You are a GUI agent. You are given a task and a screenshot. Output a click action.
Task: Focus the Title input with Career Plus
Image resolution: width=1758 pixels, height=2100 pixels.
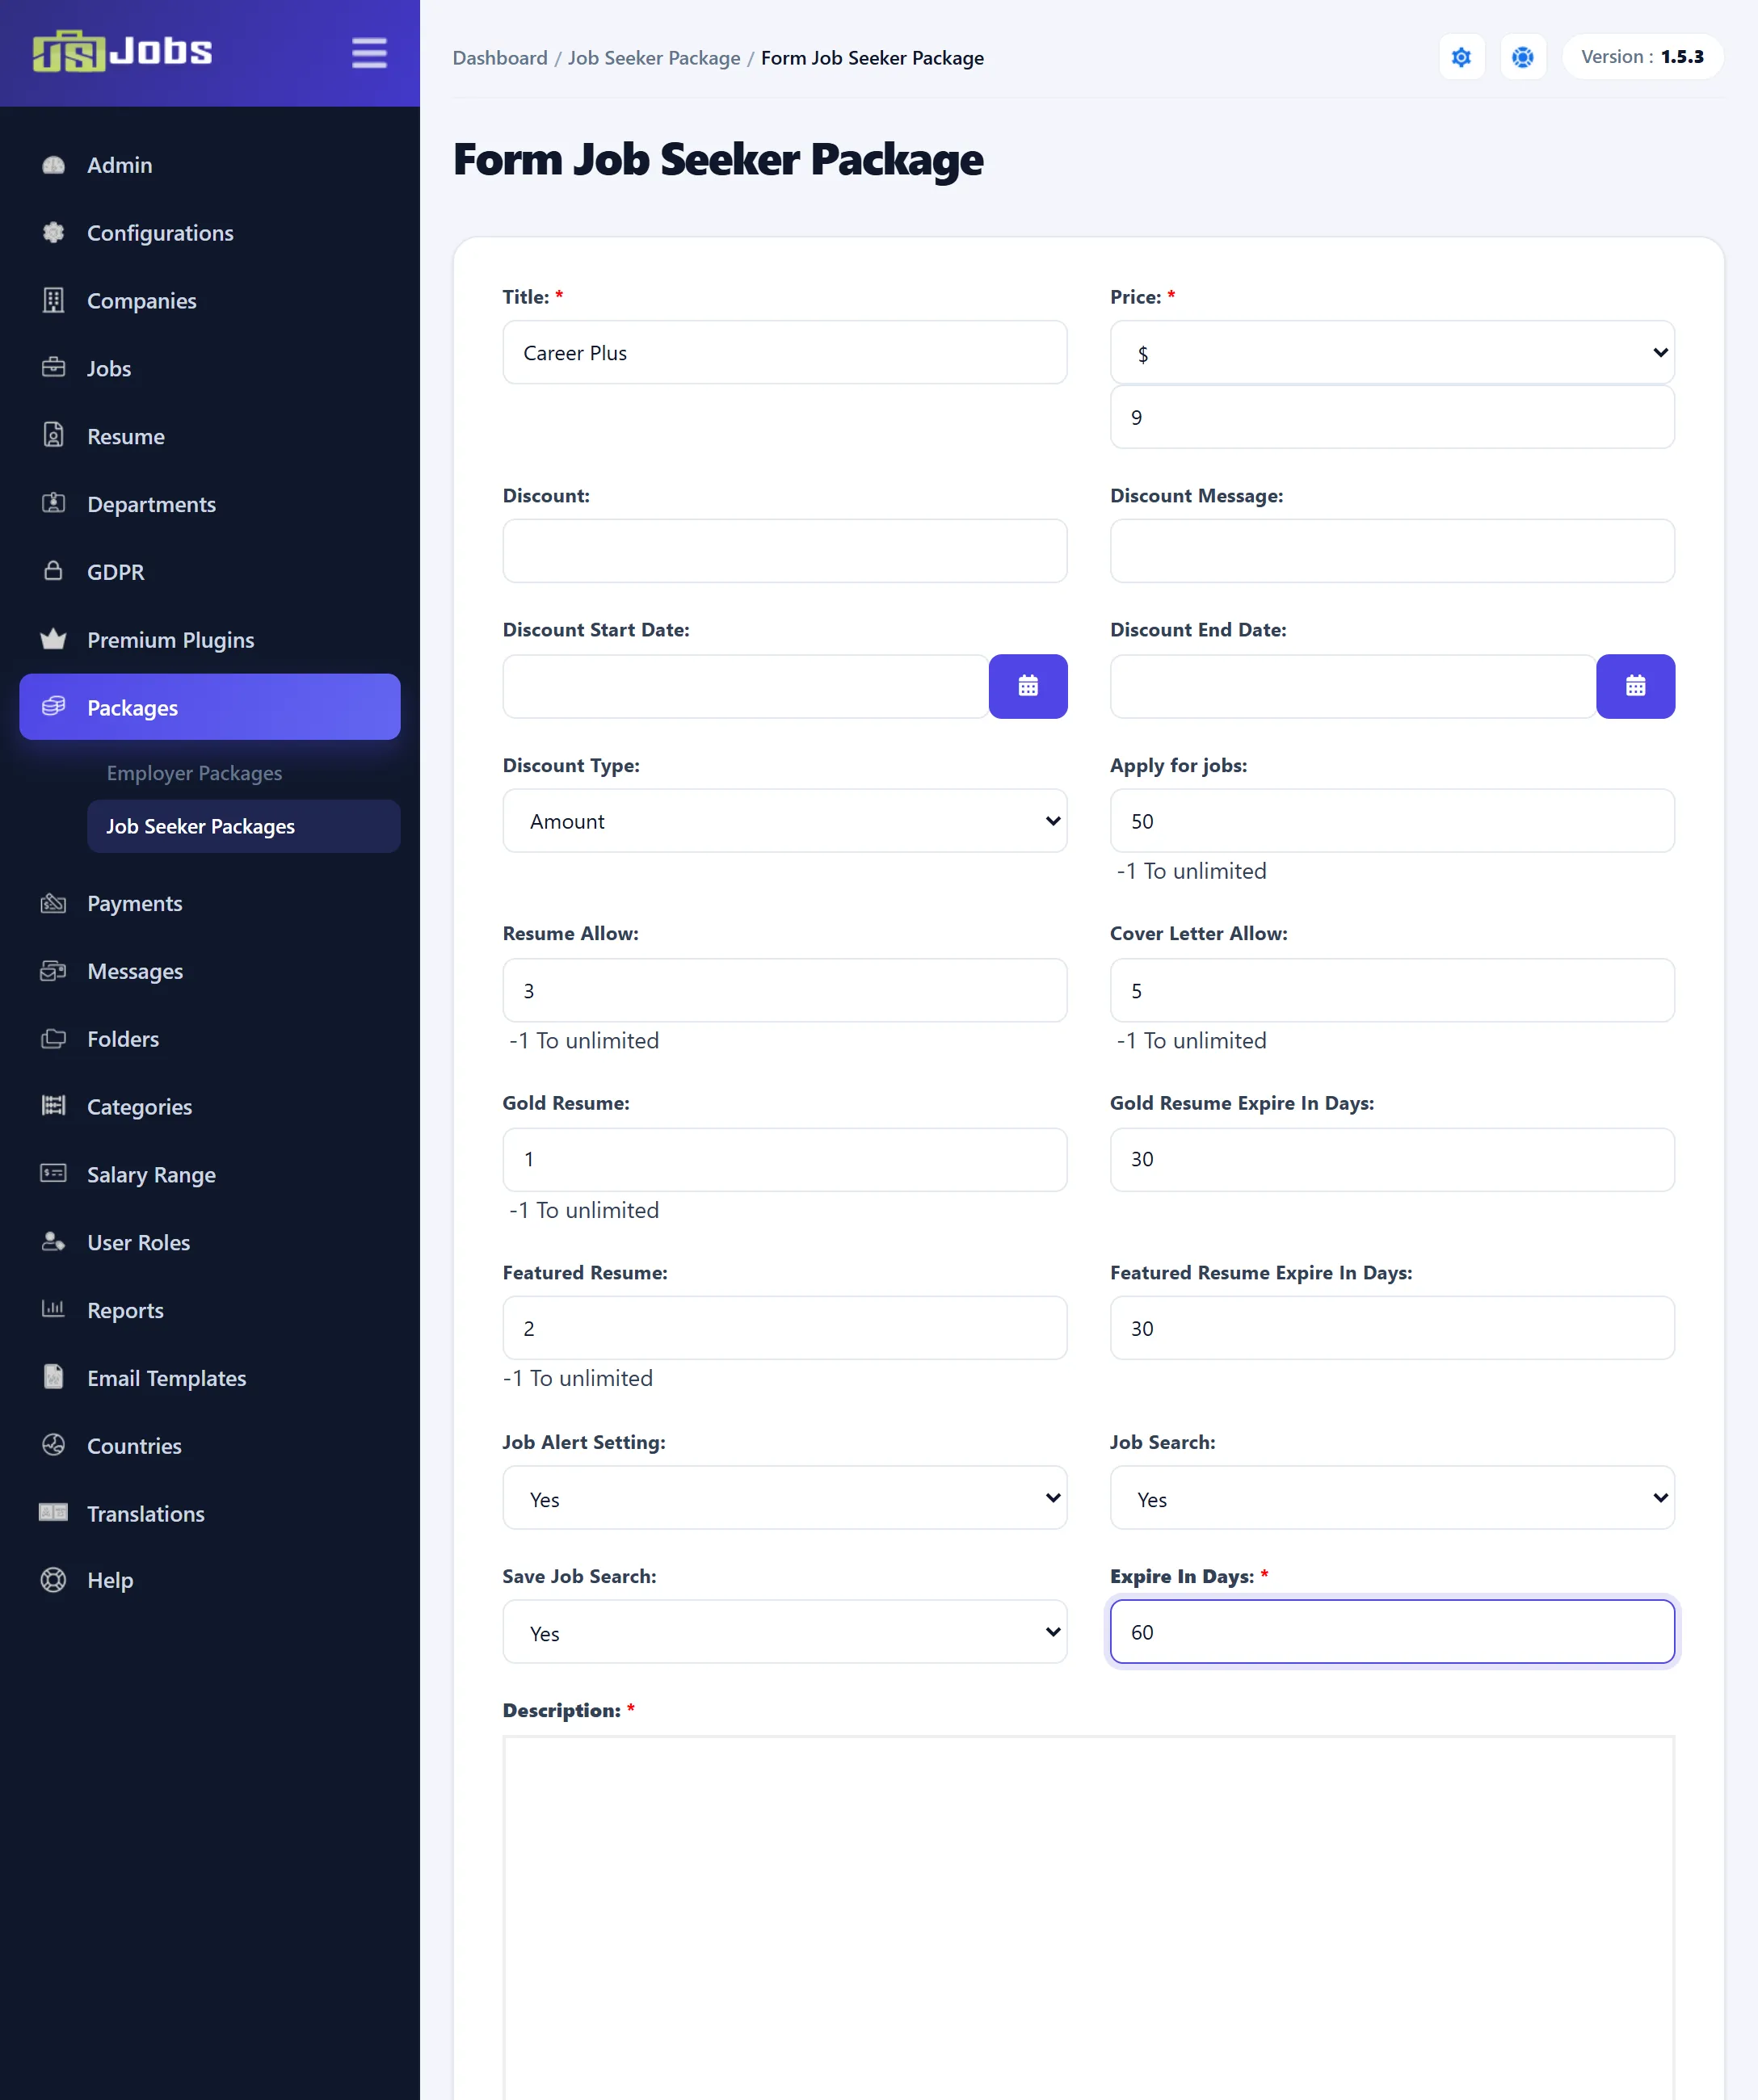click(784, 352)
